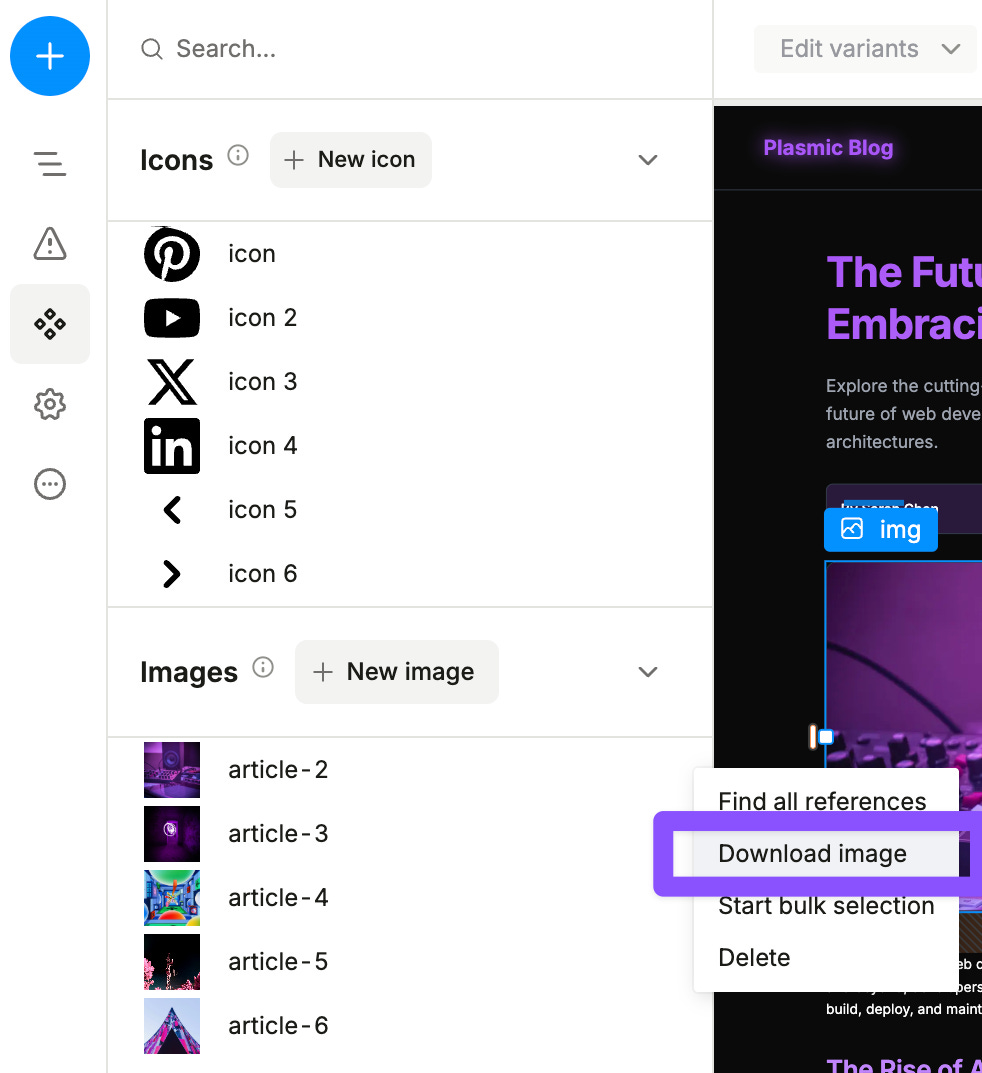Click the New icon button

tap(350, 159)
